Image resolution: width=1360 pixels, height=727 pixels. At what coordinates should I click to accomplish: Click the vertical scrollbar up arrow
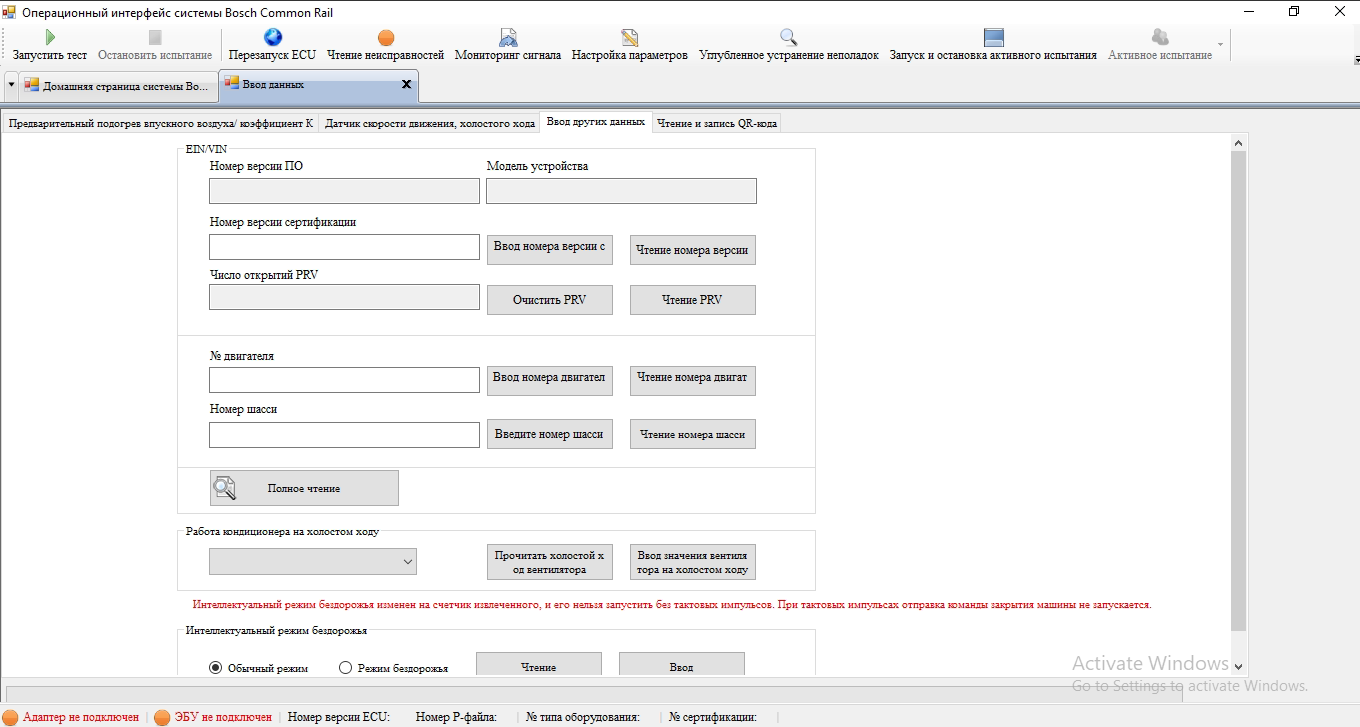(1238, 142)
